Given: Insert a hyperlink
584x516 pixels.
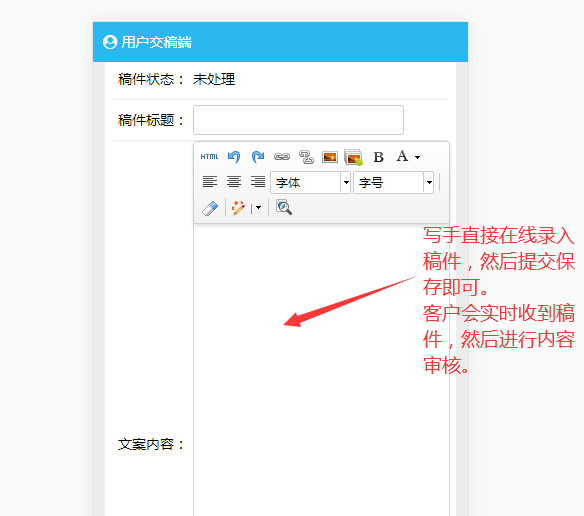Looking at the screenshot, I should coord(282,157).
